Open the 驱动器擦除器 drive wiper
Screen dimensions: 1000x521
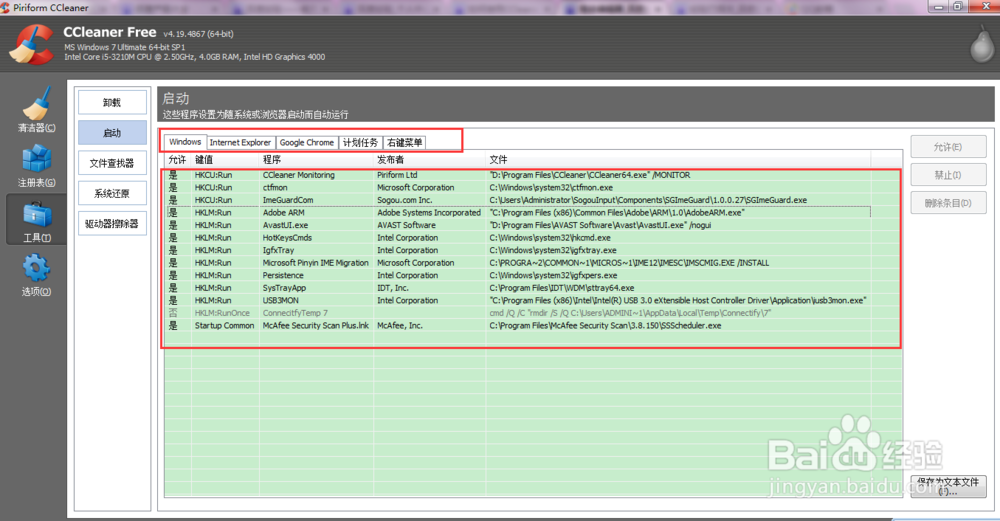(112, 223)
